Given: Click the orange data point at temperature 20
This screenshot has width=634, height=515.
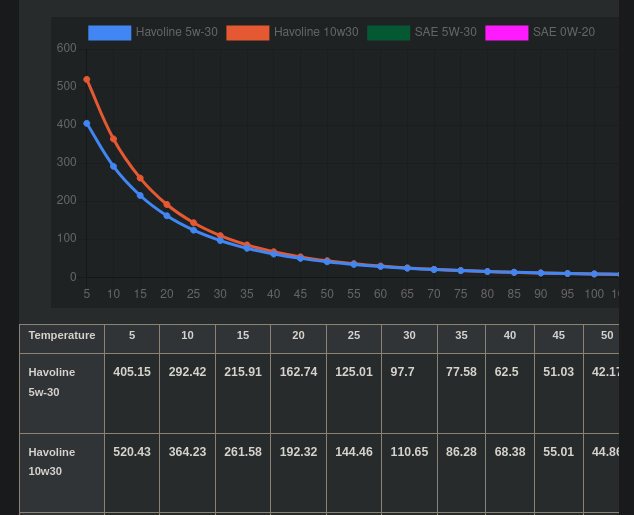Looking at the screenshot, I should 167,205.
